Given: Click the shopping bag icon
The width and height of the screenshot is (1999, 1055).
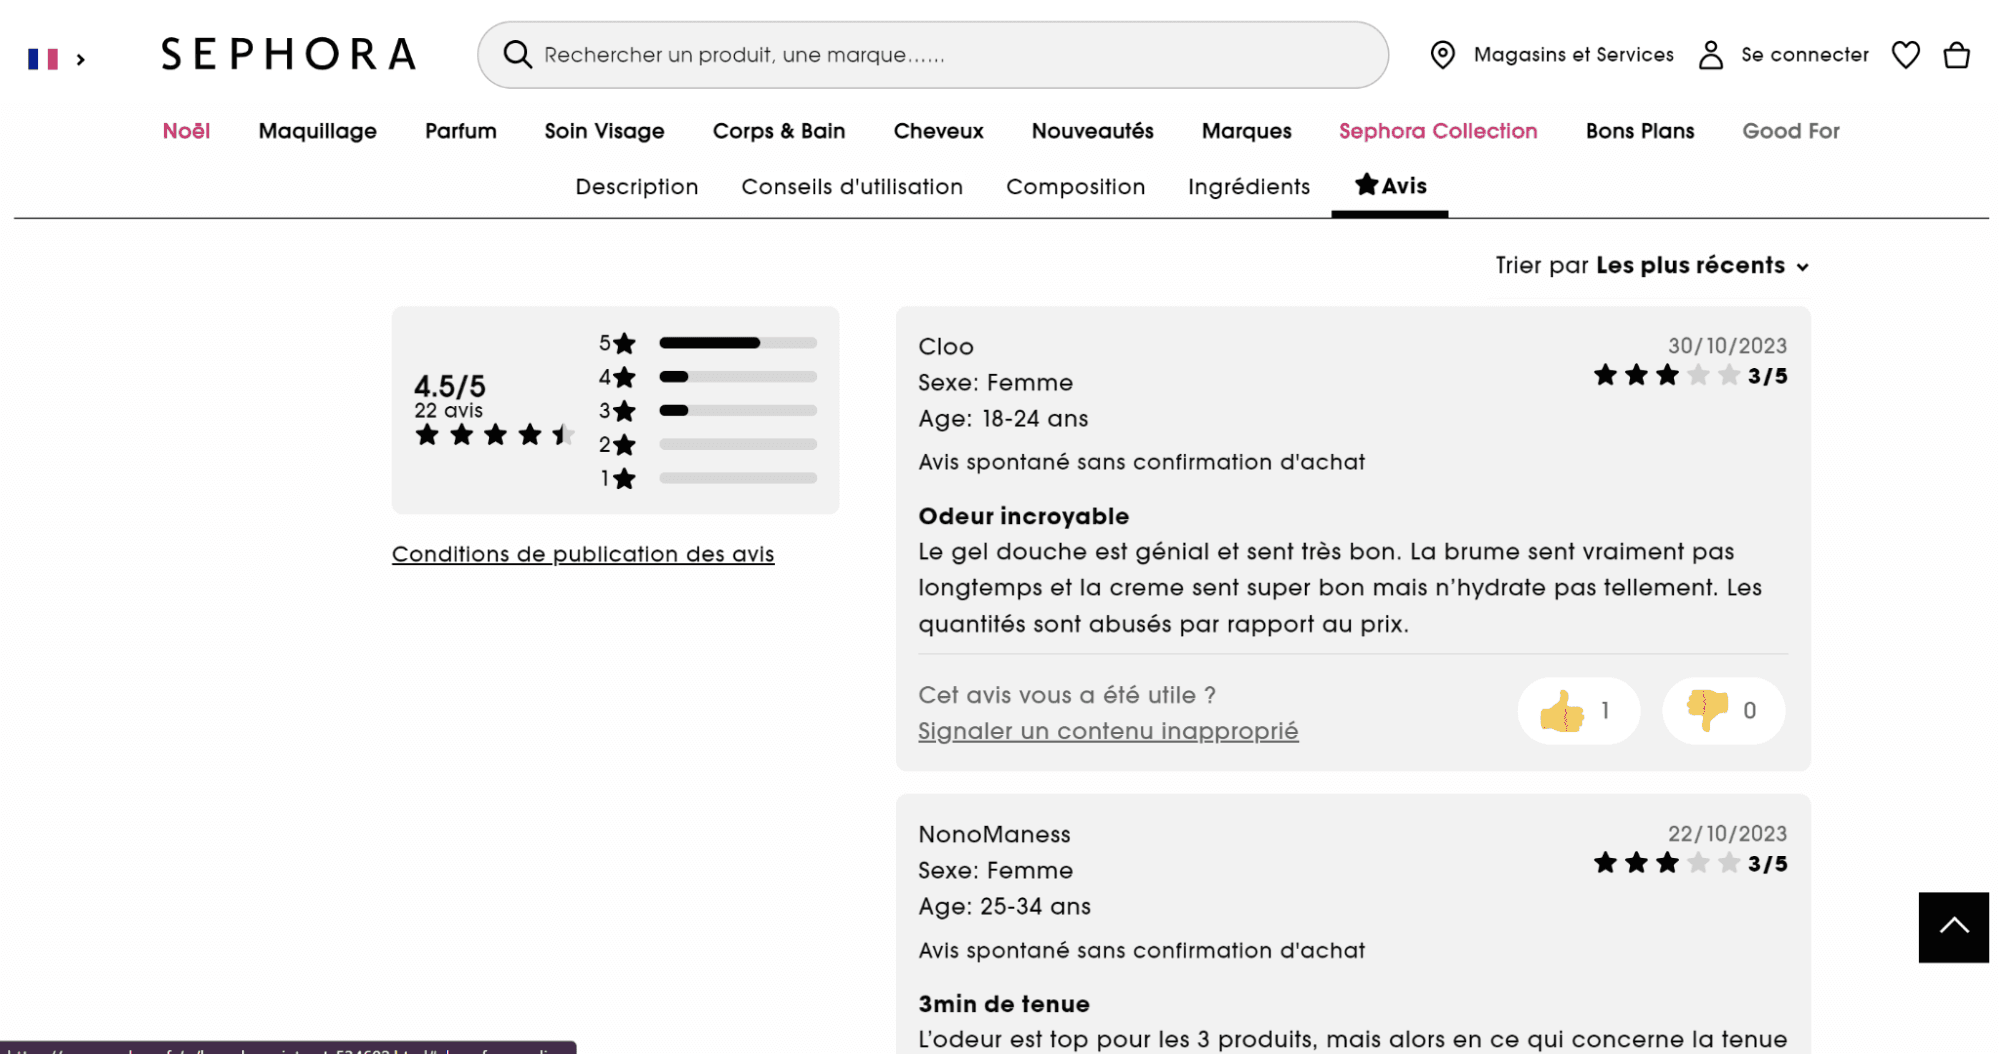Looking at the screenshot, I should (1956, 55).
